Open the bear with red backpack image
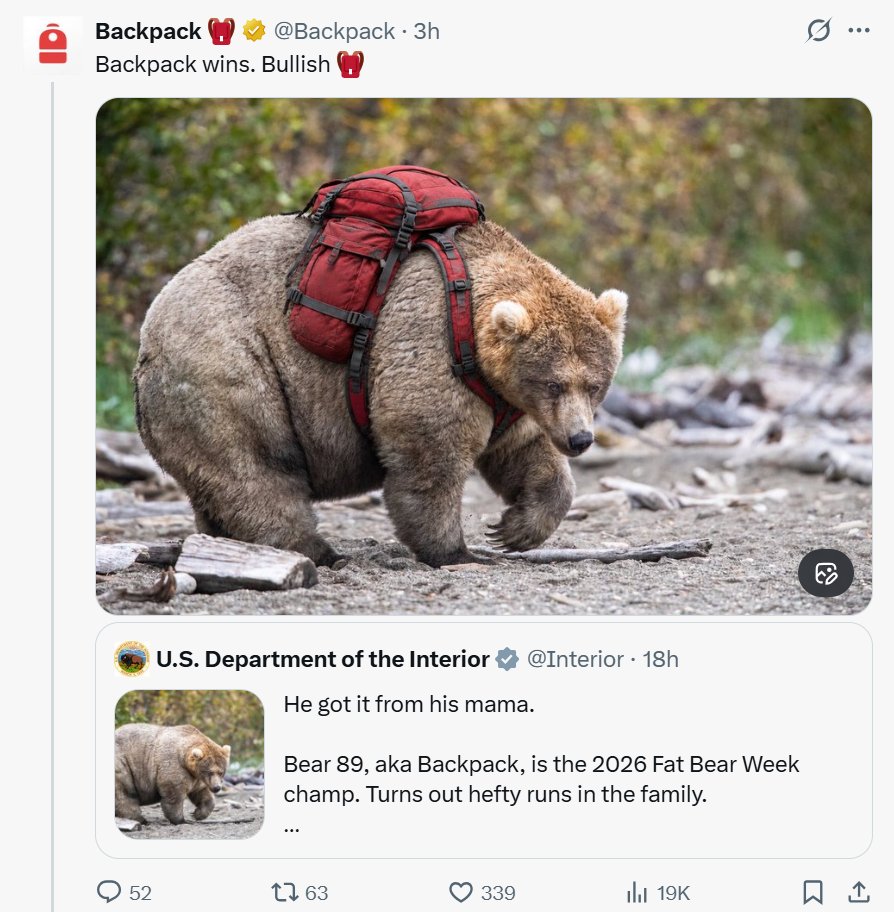Image resolution: width=894 pixels, height=912 pixels. [x=483, y=356]
